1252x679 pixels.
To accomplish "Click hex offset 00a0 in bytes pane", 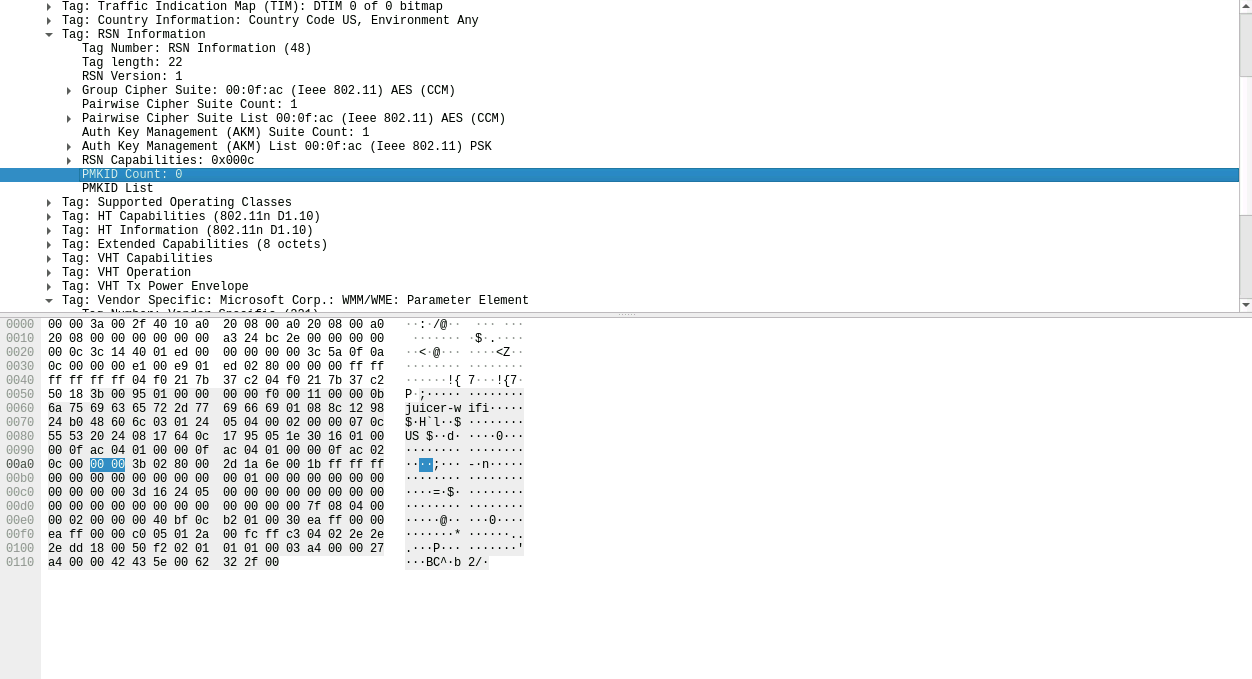I will 20,464.
